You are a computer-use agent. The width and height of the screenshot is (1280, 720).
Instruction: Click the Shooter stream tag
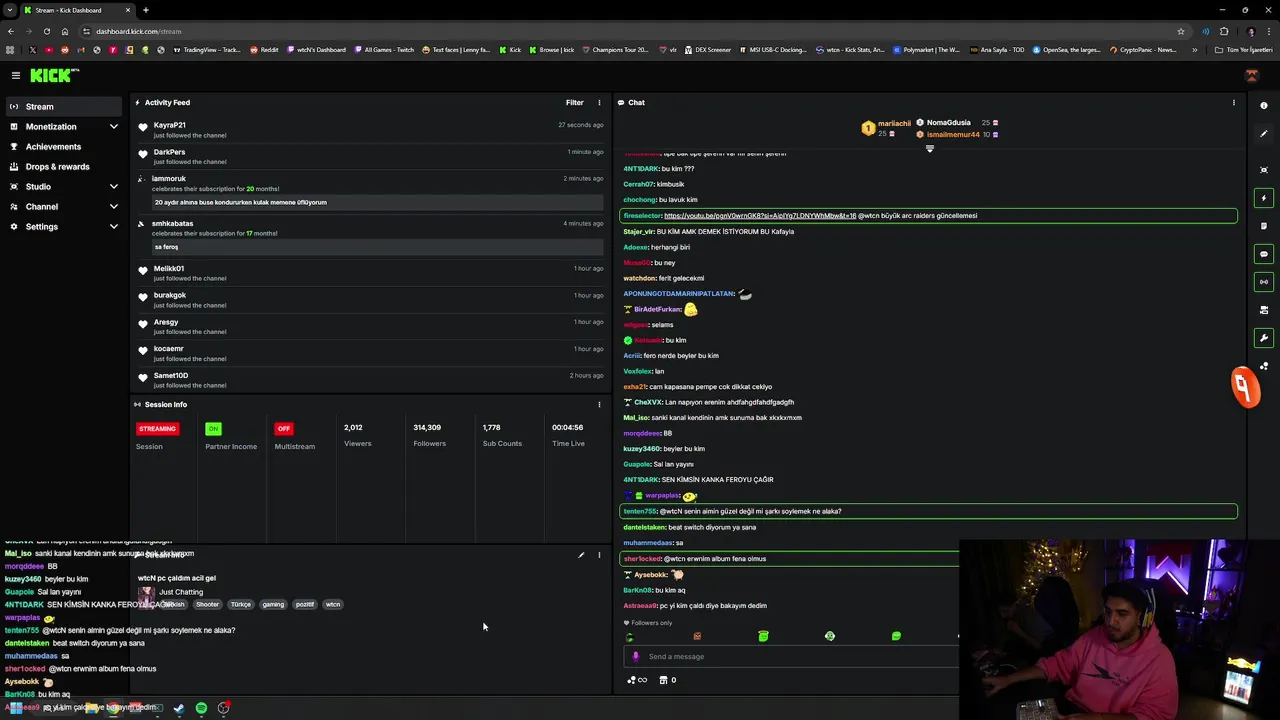pyautogui.click(x=207, y=604)
